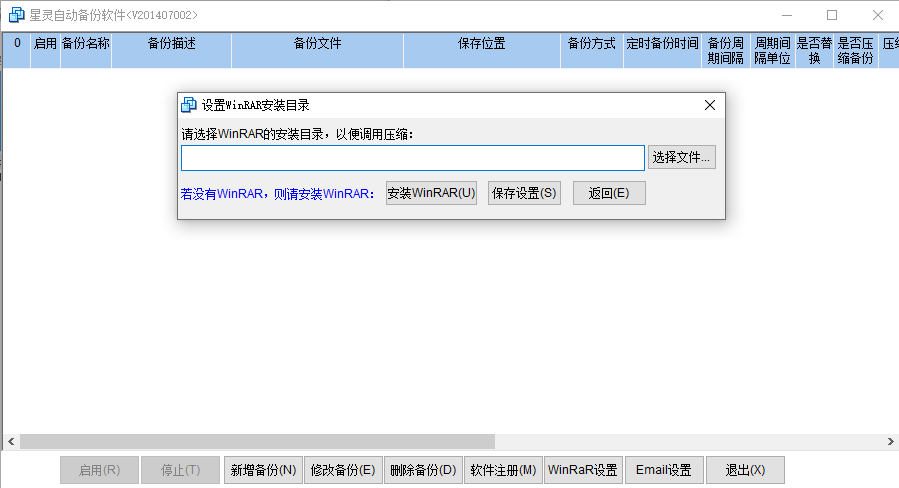Click the horizontal scrollbar right arrow
This screenshot has height=488, width=899.
click(890, 441)
